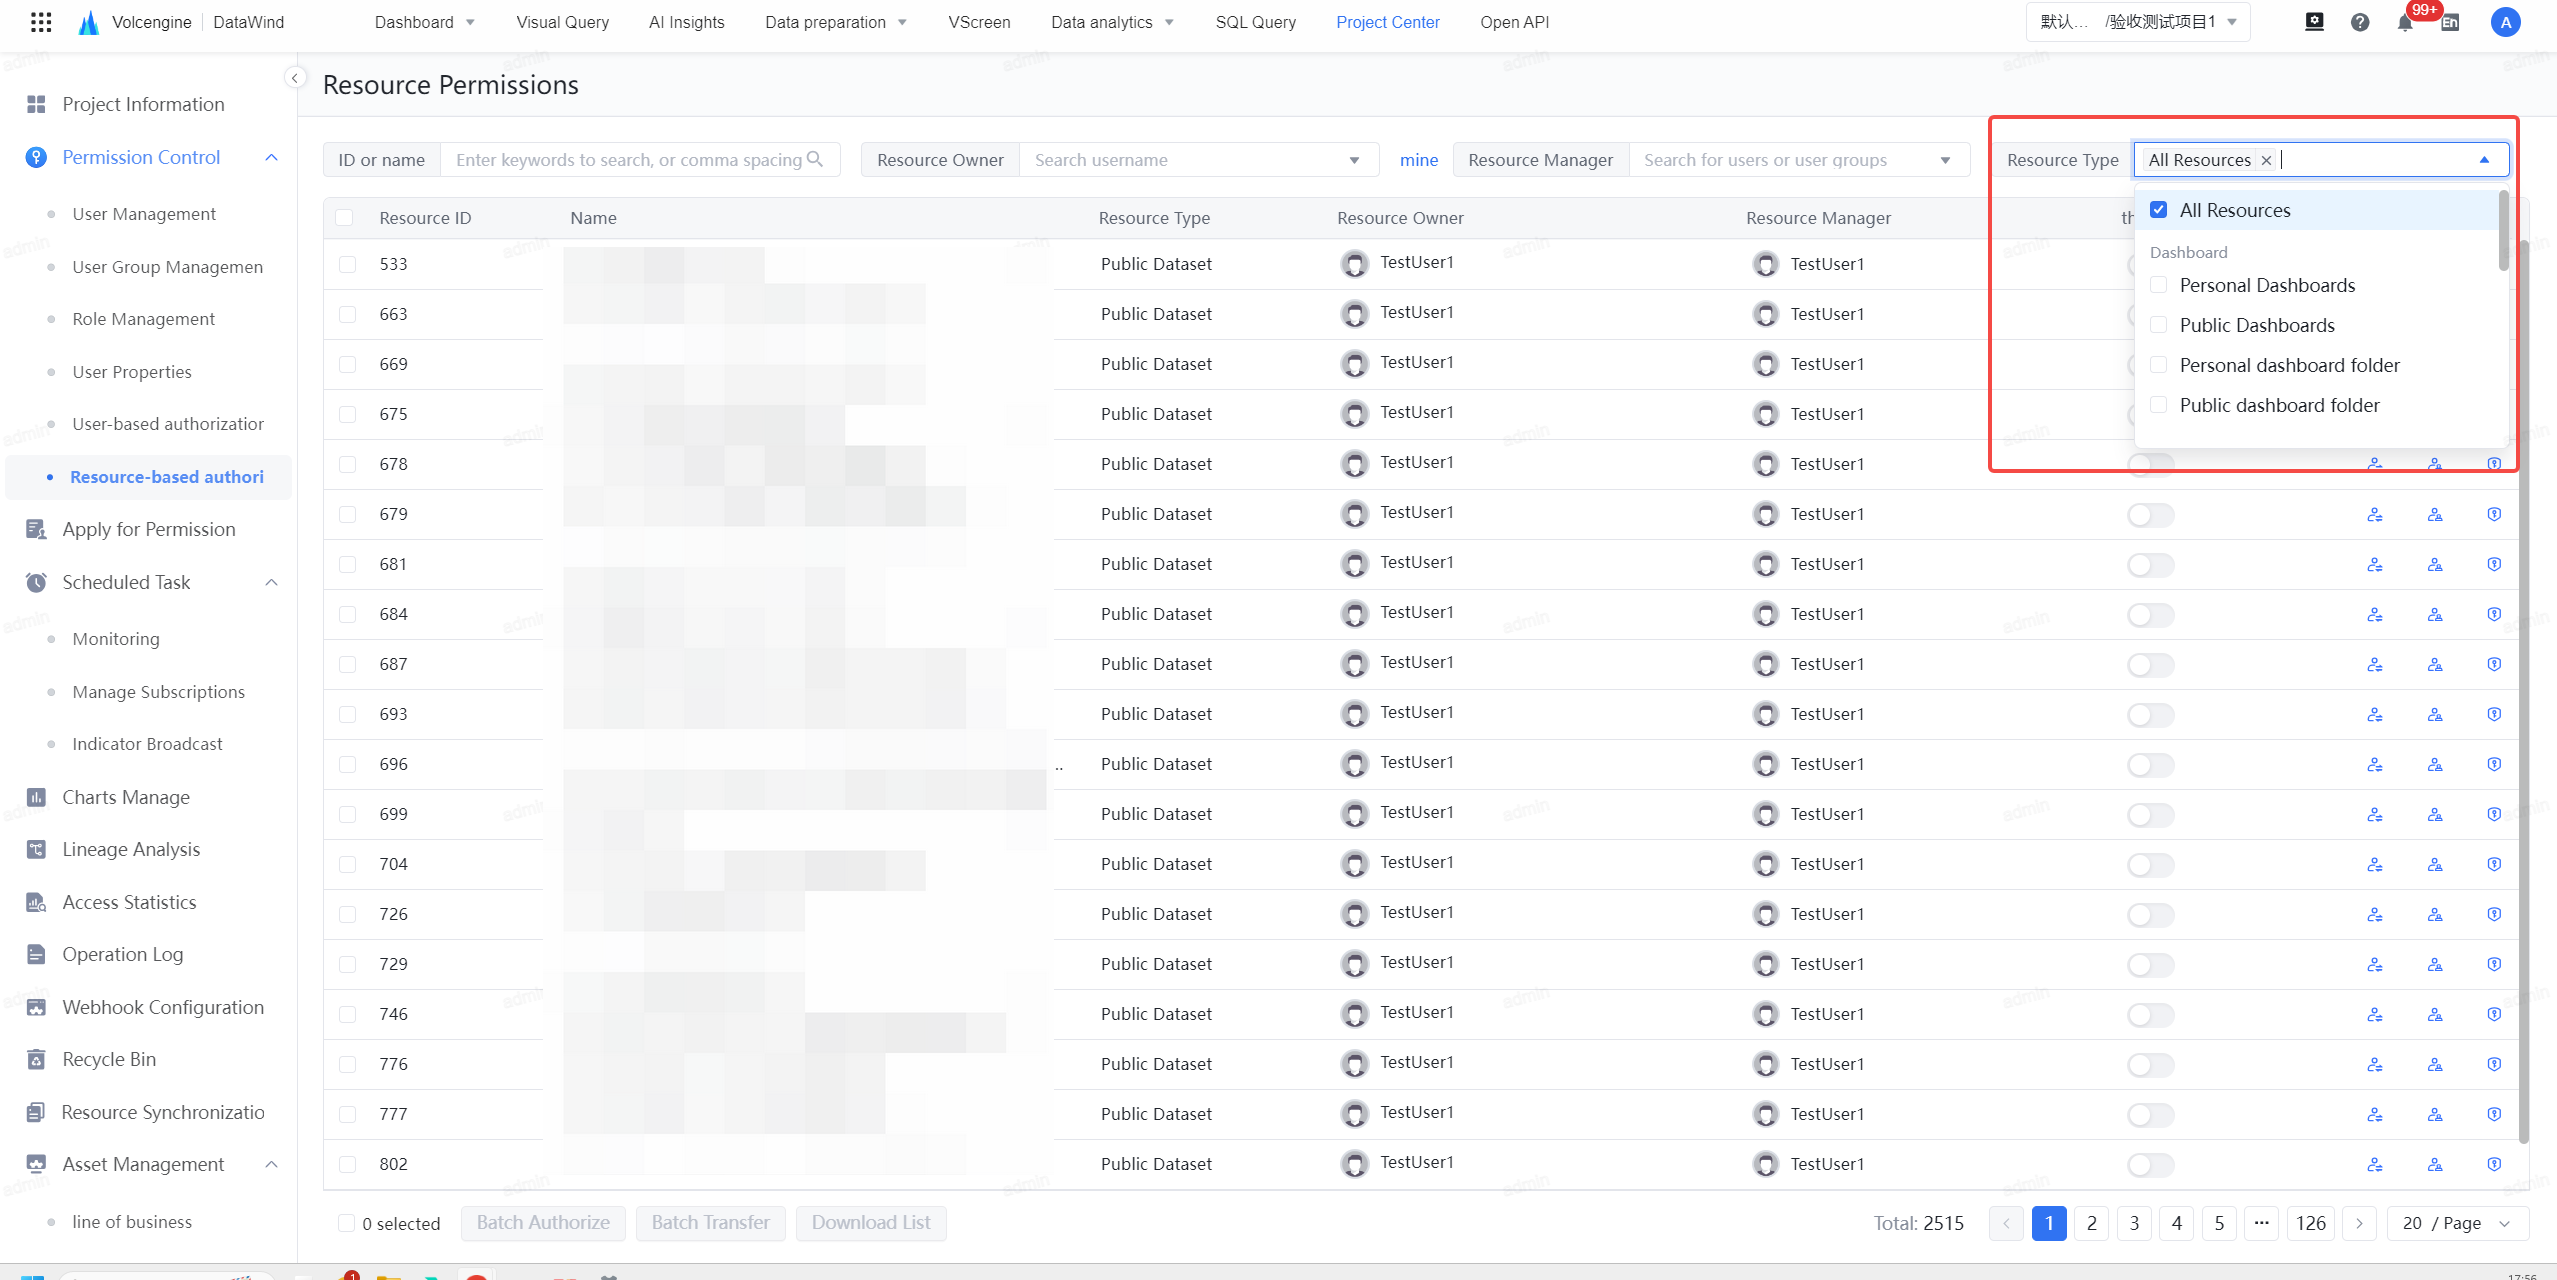This screenshot has width=2557, height=1280.
Task: Open Apply for Permission page
Action: click(x=149, y=529)
